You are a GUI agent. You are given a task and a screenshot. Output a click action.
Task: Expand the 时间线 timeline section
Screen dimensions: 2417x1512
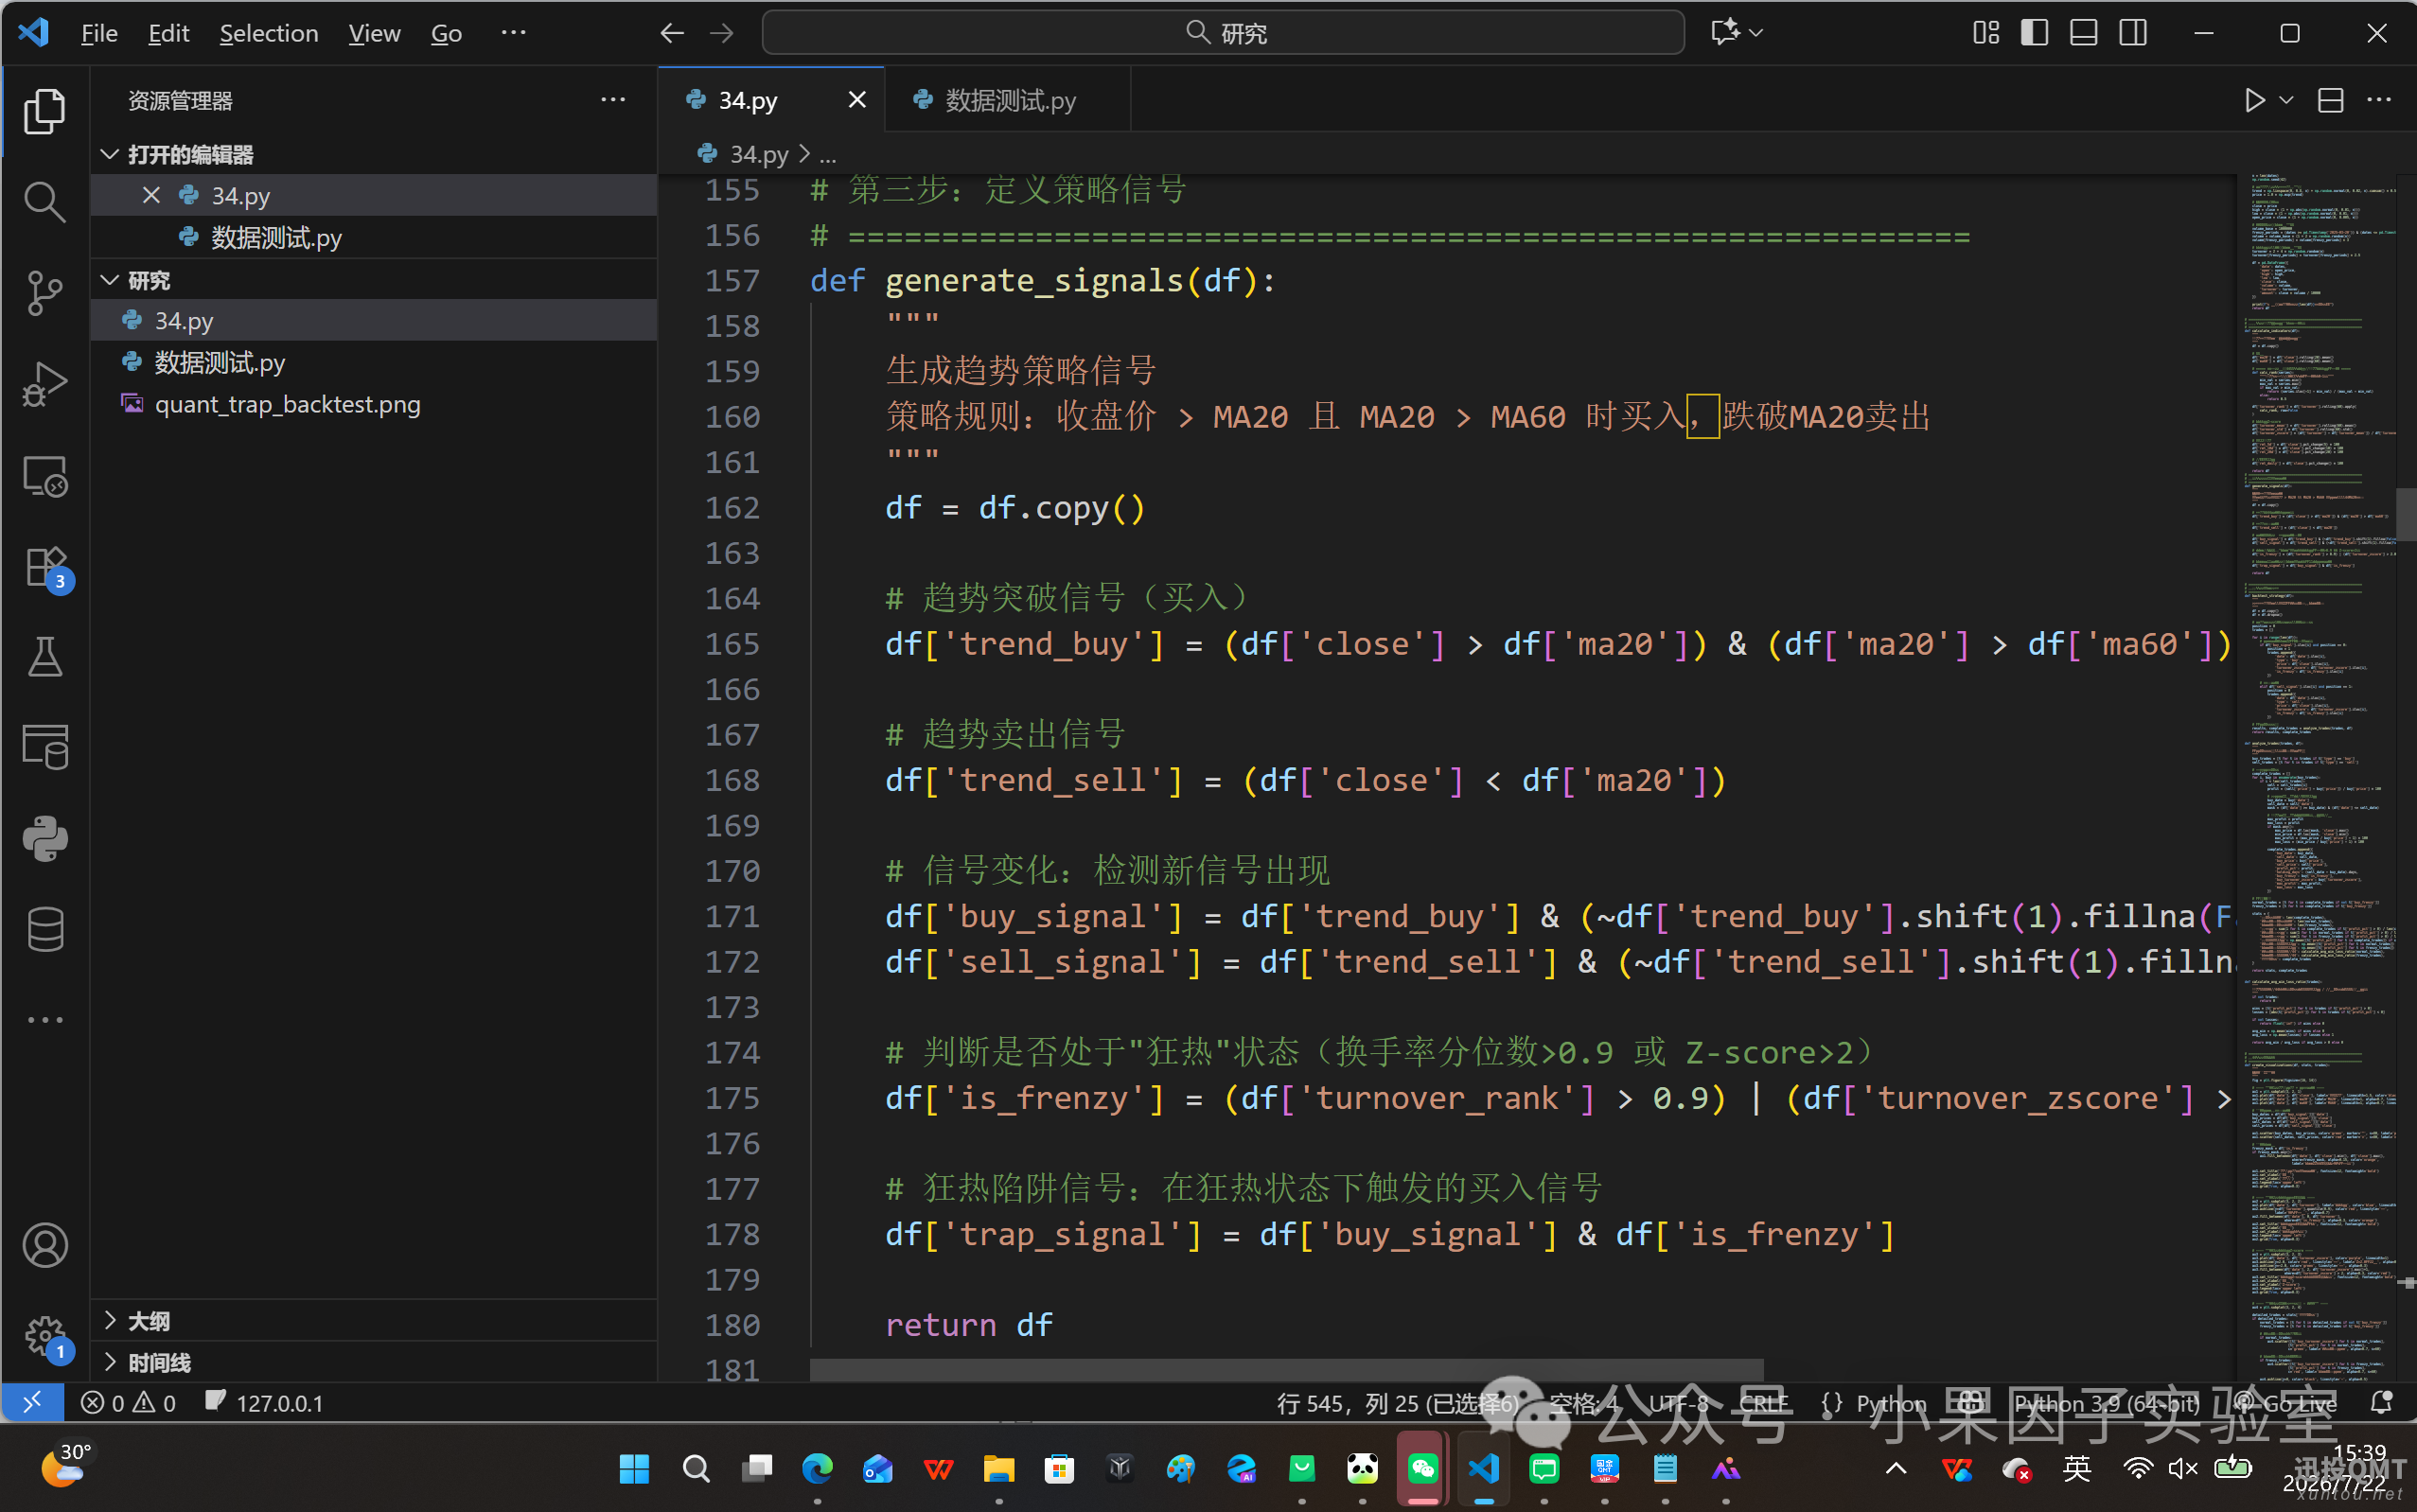pyautogui.click(x=374, y=1362)
